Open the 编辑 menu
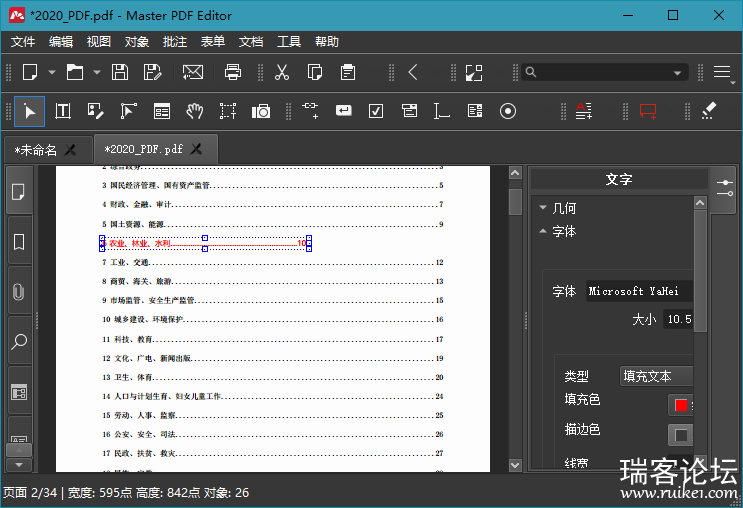The image size is (743, 508). [x=61, y=42]
